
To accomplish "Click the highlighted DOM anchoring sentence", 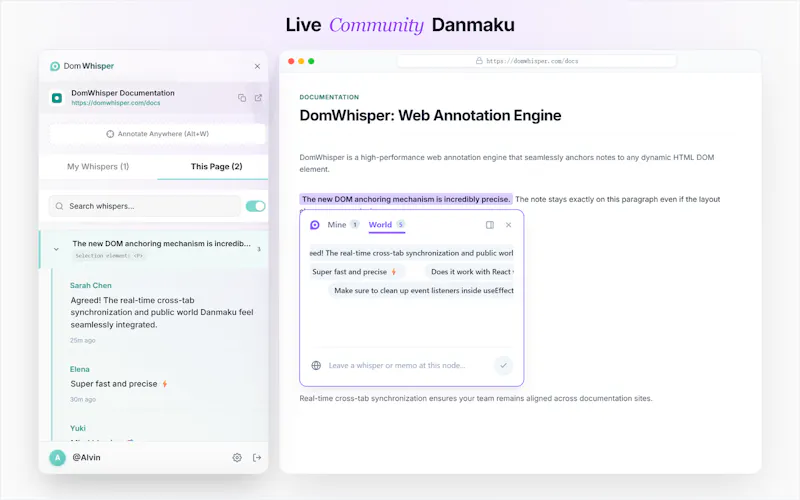I will point(406,199).
